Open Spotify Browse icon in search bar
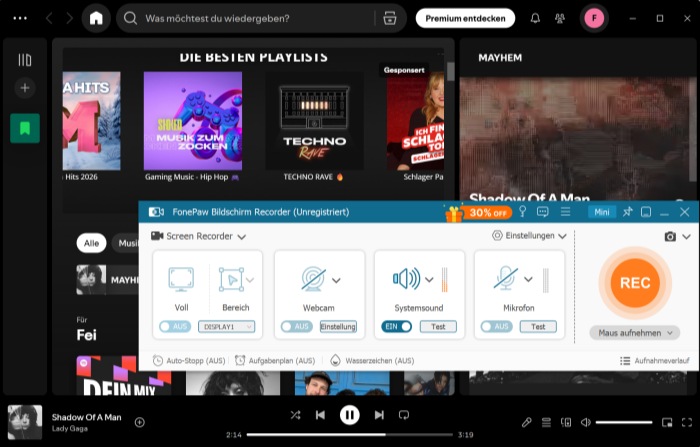This screenshot has height=447, width=700. 390,18
